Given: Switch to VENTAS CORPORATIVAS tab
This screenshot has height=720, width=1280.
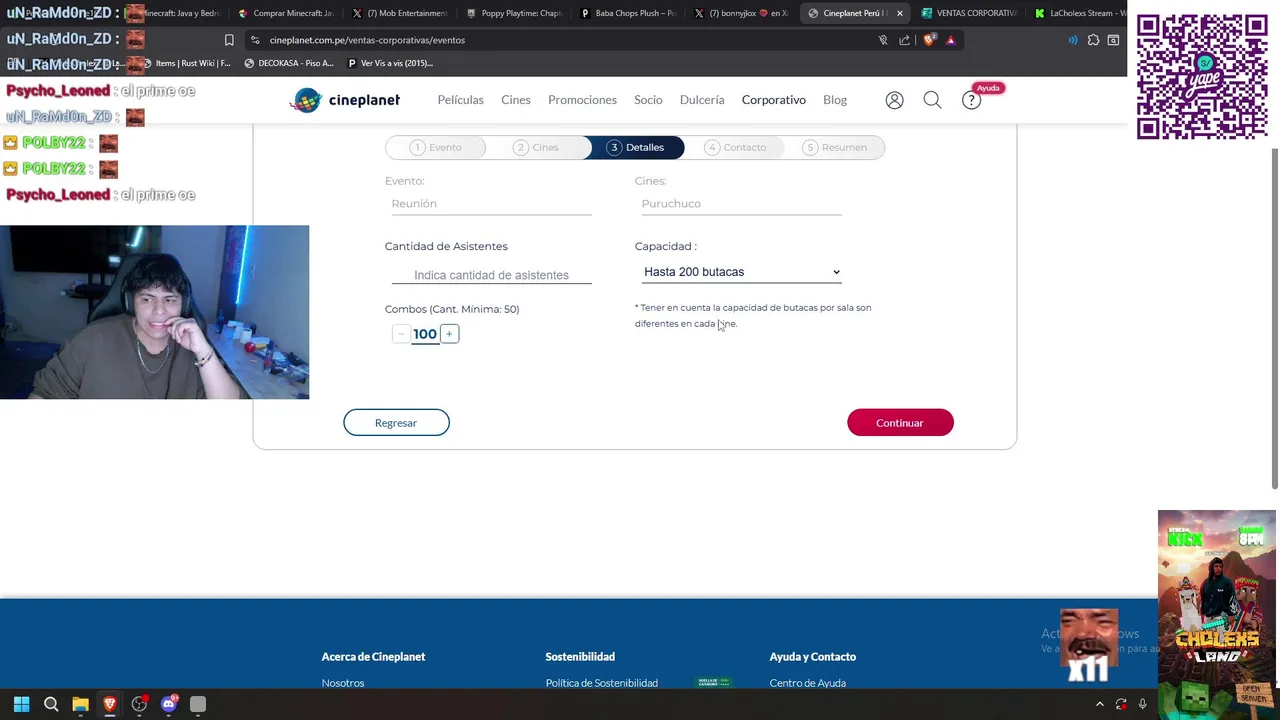Looking at the screenshot, I should 968,13.
